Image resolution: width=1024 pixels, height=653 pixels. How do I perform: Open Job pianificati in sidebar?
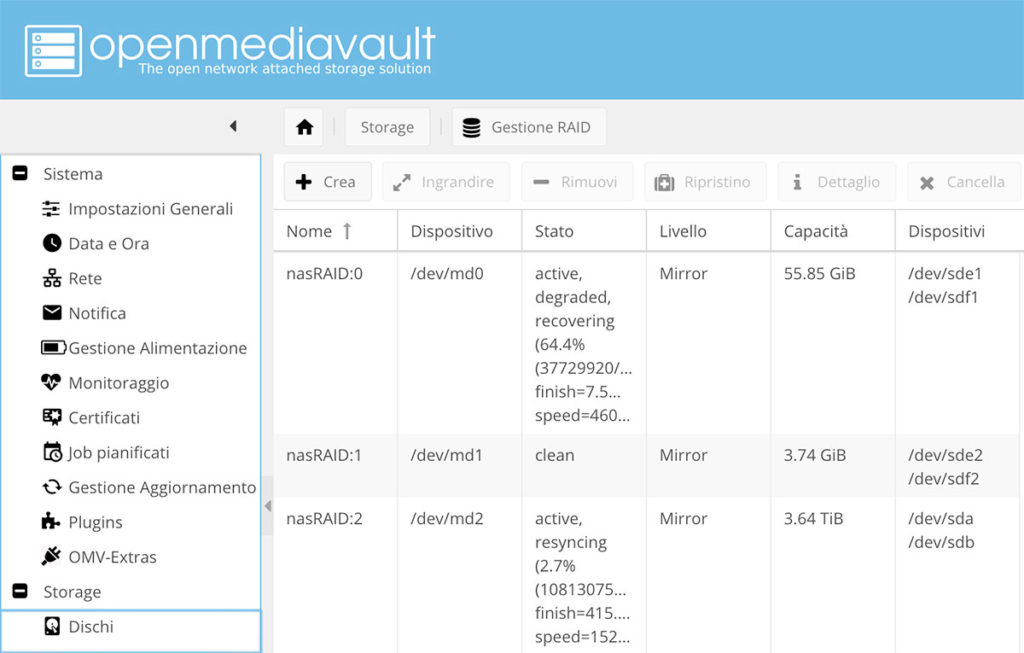click(x=118, y=453)
